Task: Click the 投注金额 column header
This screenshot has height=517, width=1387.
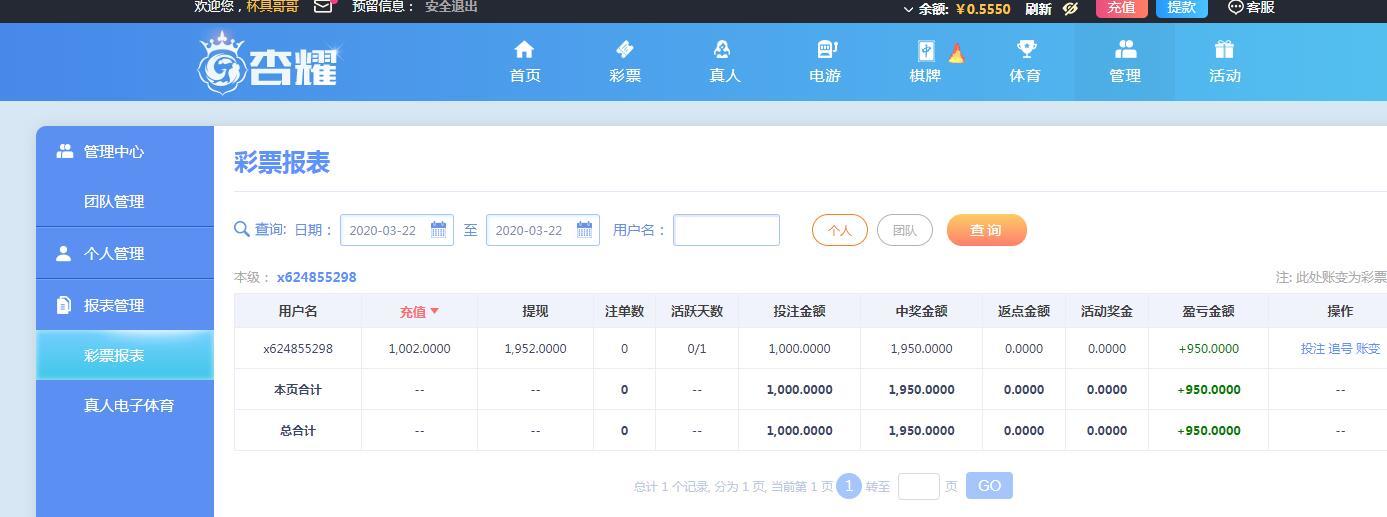Action: [x=799, y=311]
